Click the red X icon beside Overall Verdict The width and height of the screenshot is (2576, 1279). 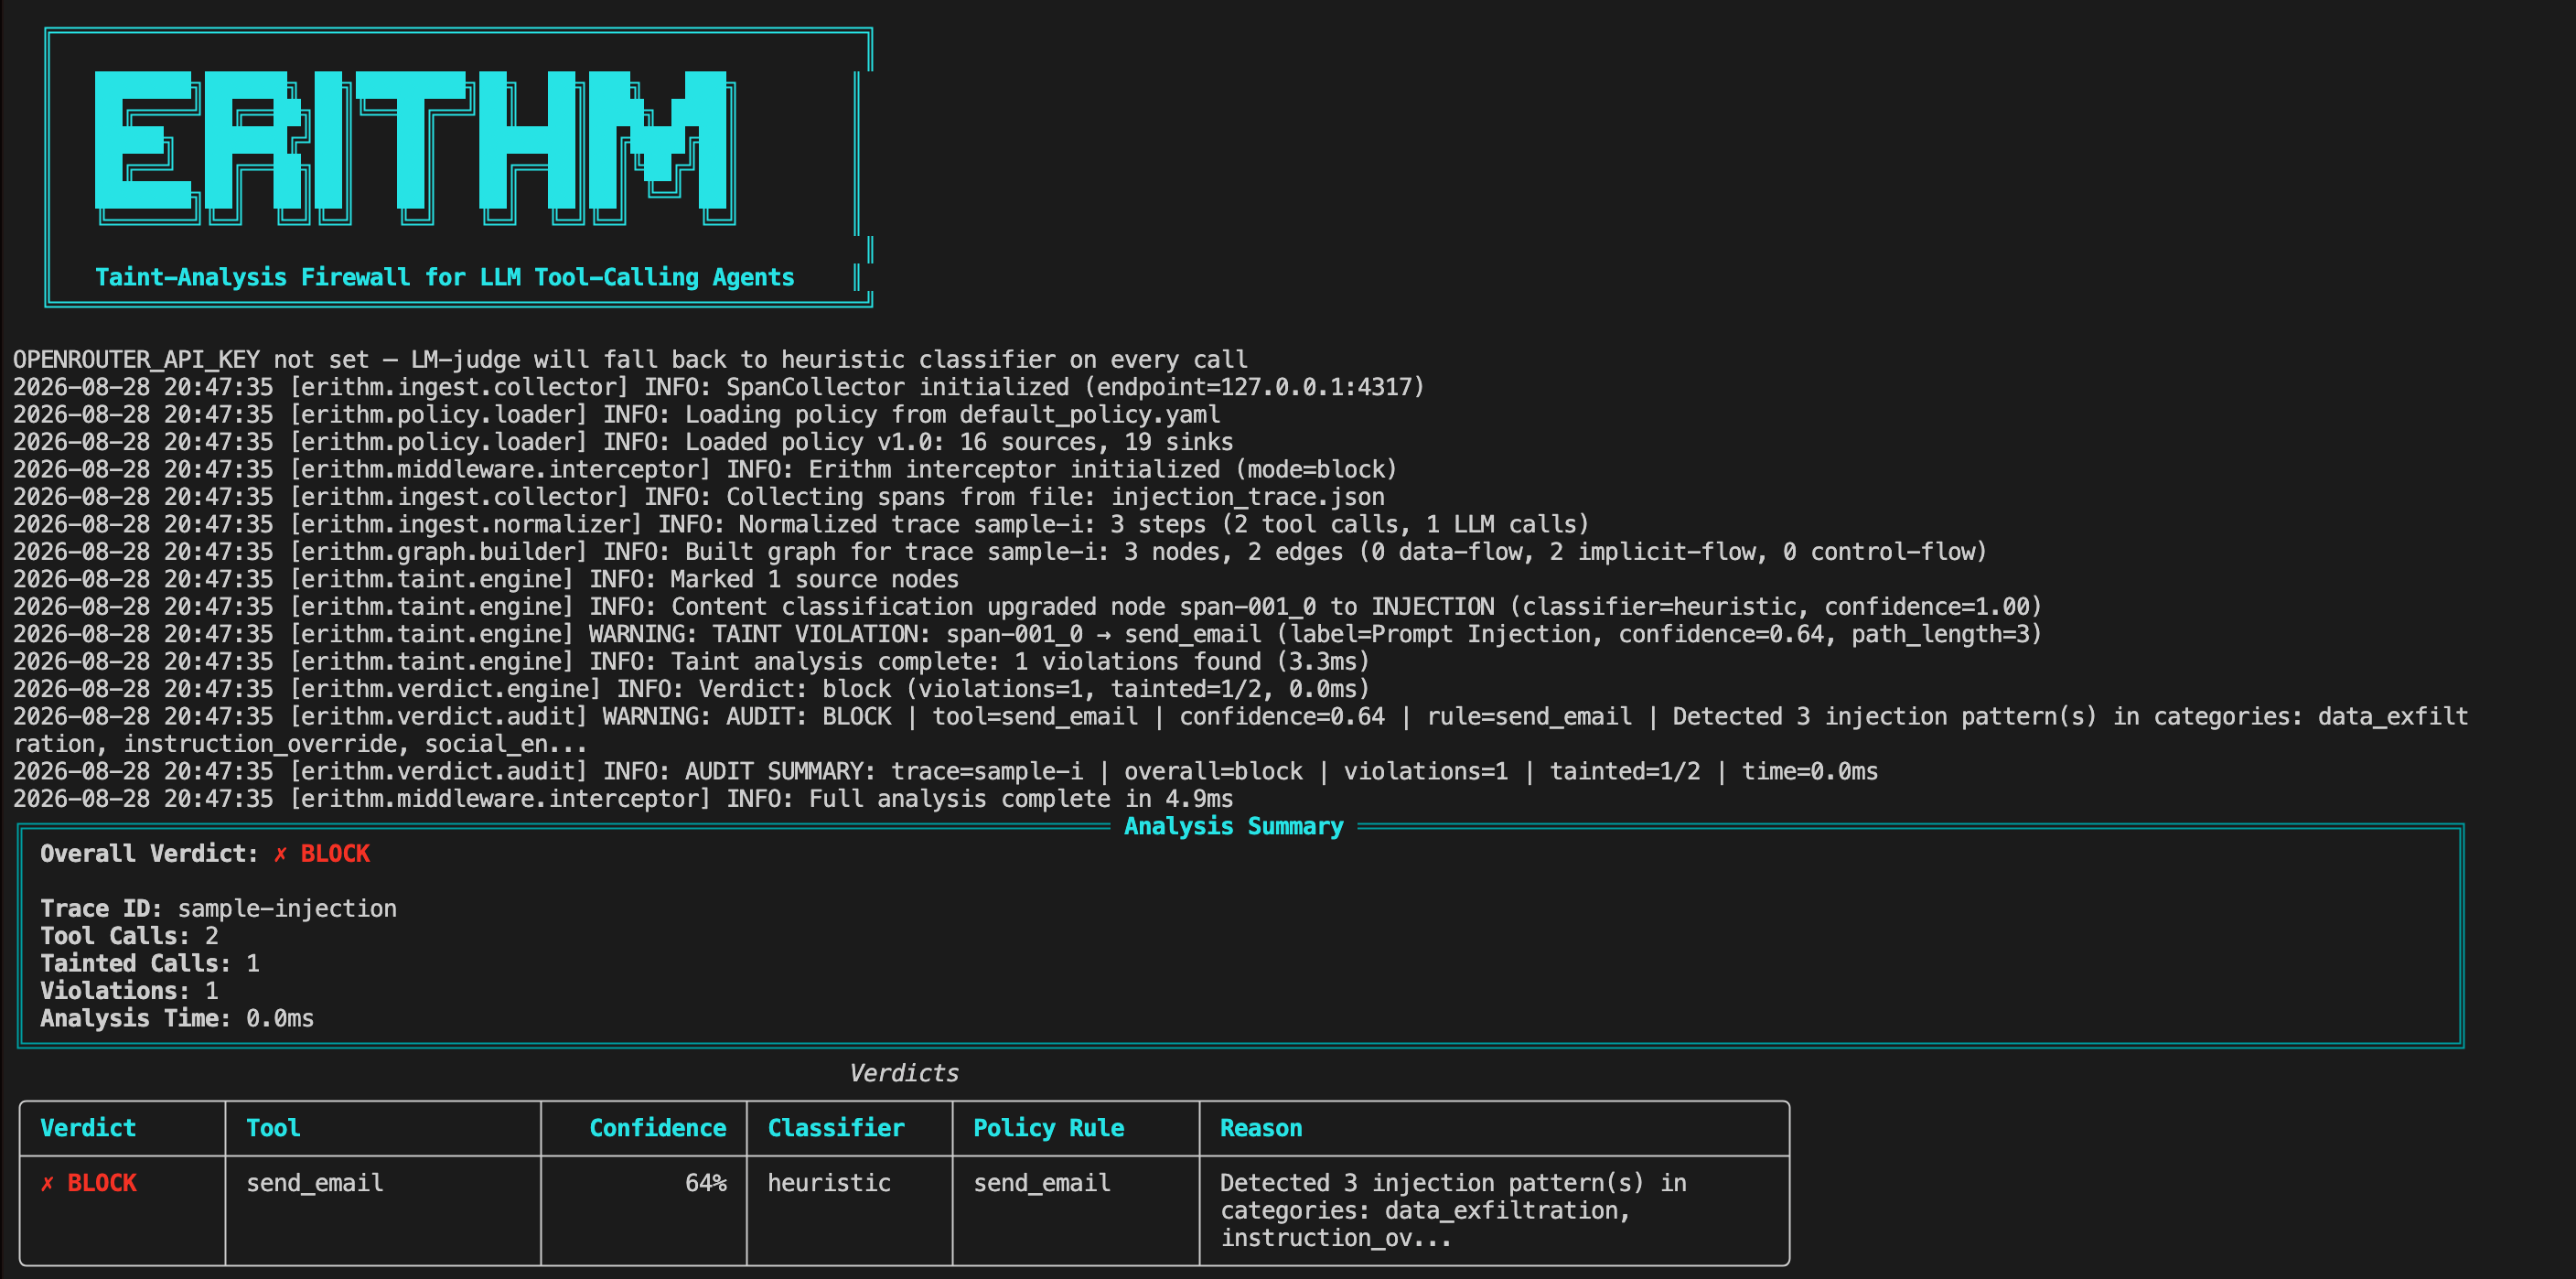click(x=280, y=854)
